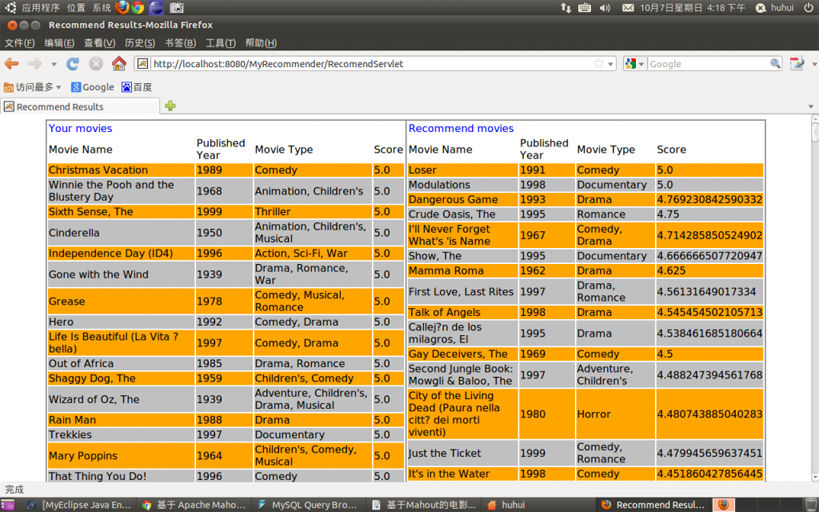Open Google bookmark link
Screen dimensions: 819x512
[92, 87]
